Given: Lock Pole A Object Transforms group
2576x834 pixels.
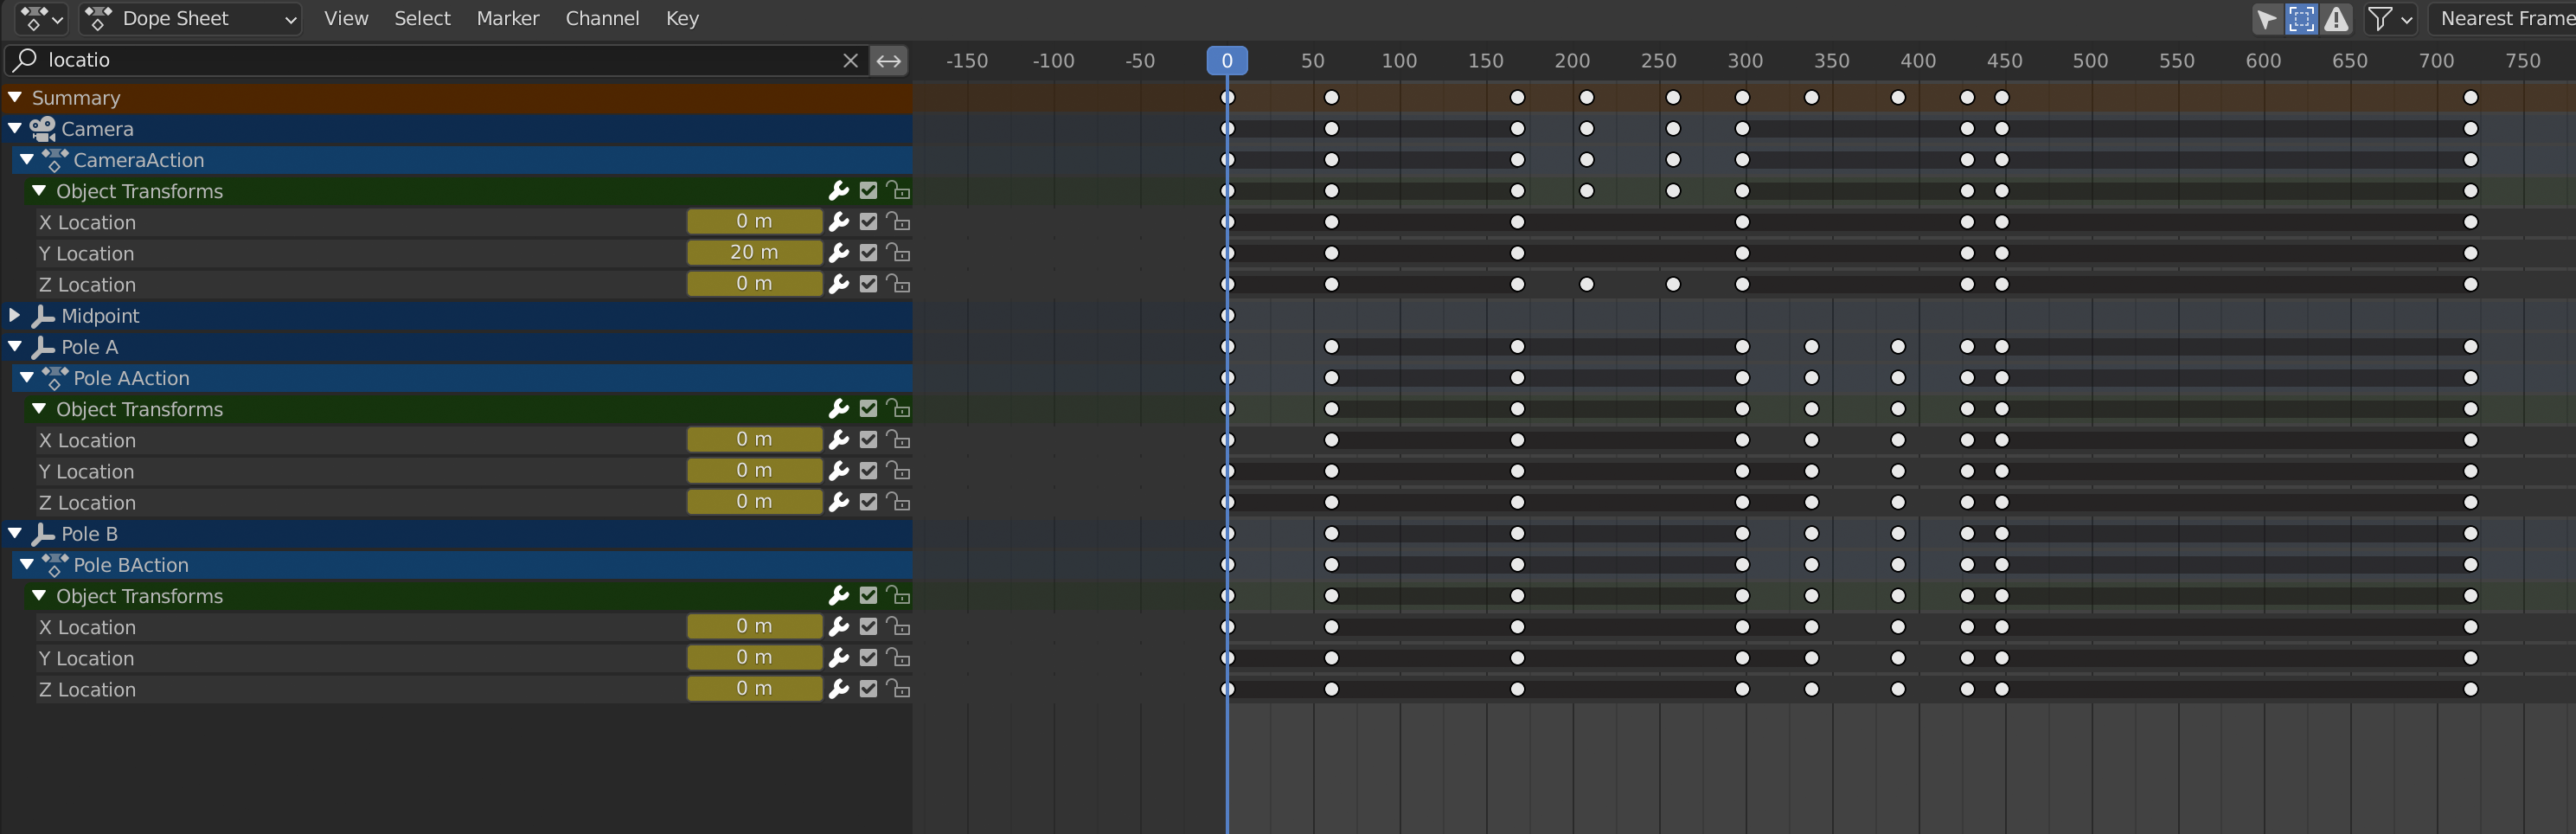Looking at the screenshot, I should 898,409.
